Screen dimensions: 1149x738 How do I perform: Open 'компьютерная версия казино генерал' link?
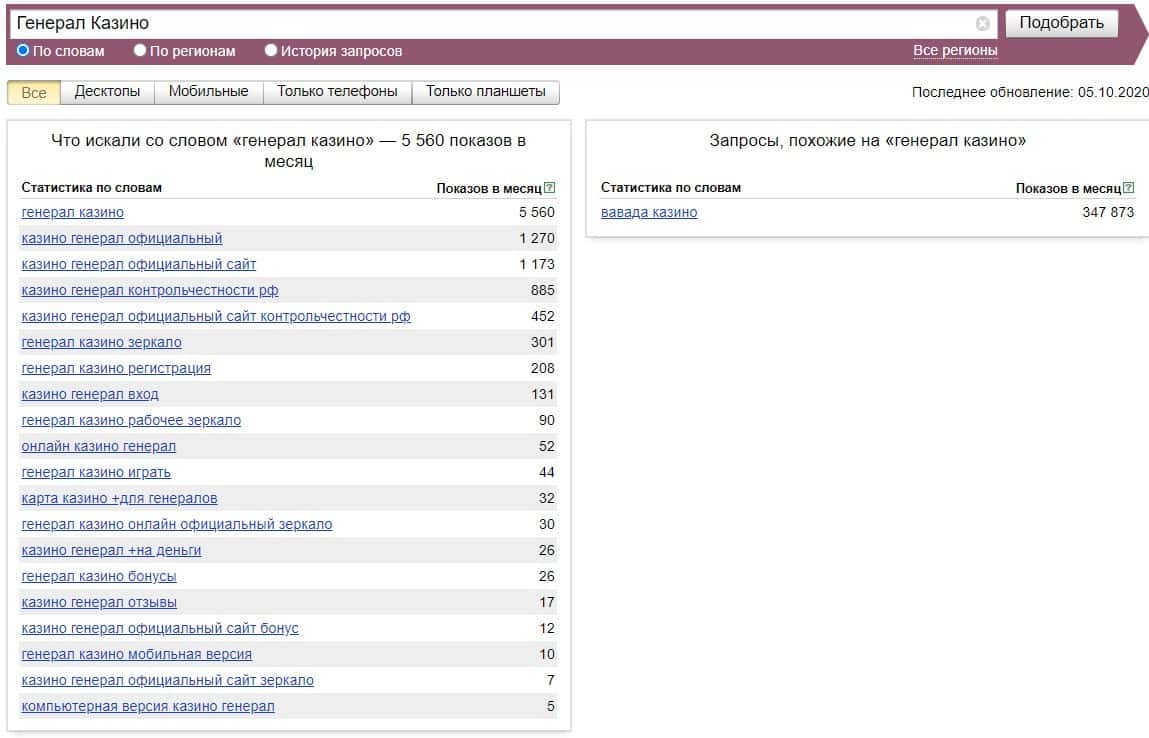coord(148,706)
